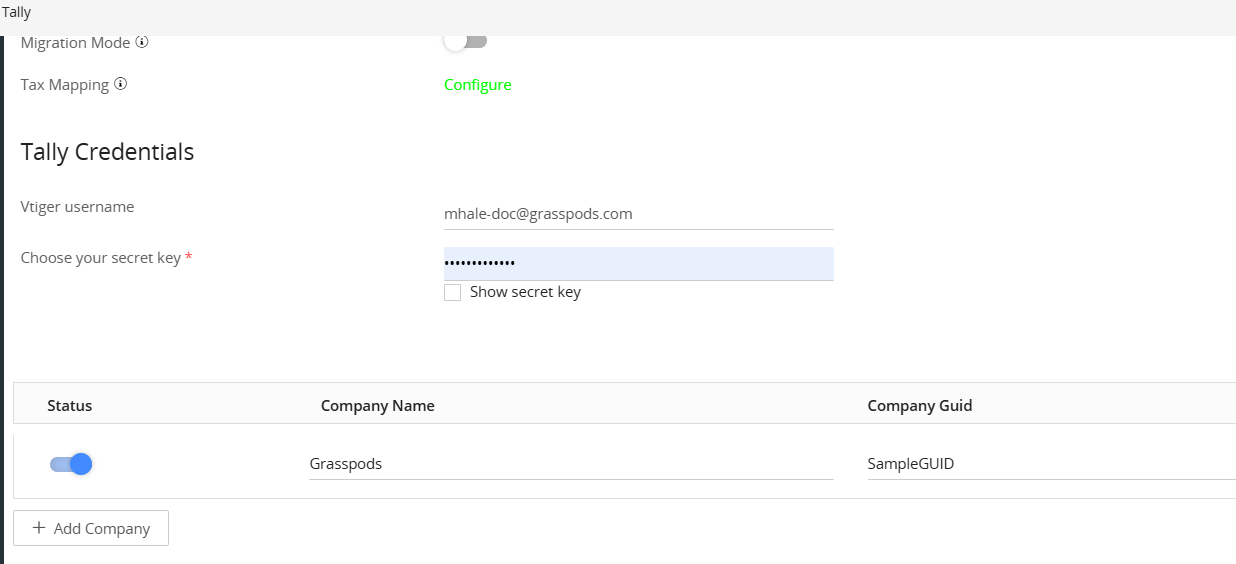This screenshot has width=1236, height=564.
Task: Click the Company Guid column header
Action: tap(920, 405)
